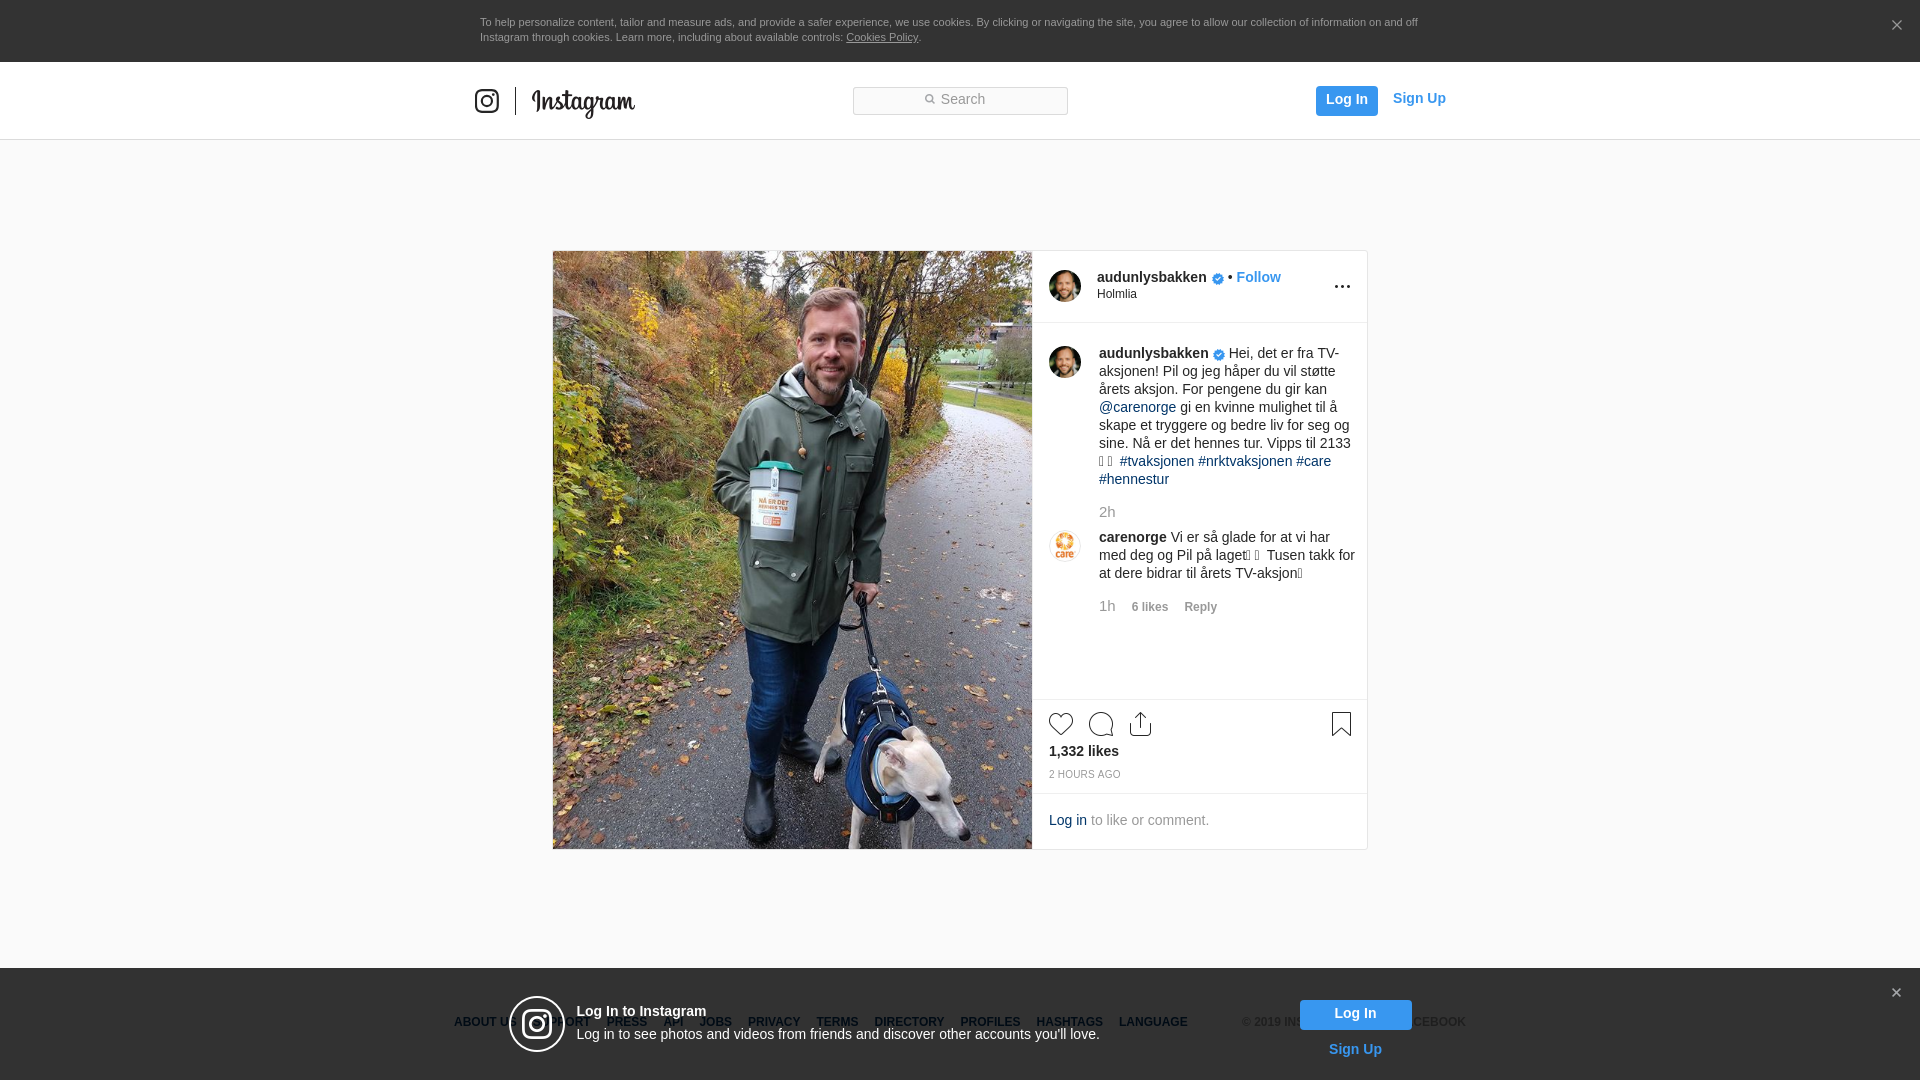The height and width of the screenshot is (1080, 1920).
Task: Open audunlysbakken username in post header
Action: [x=1151, y=277]
